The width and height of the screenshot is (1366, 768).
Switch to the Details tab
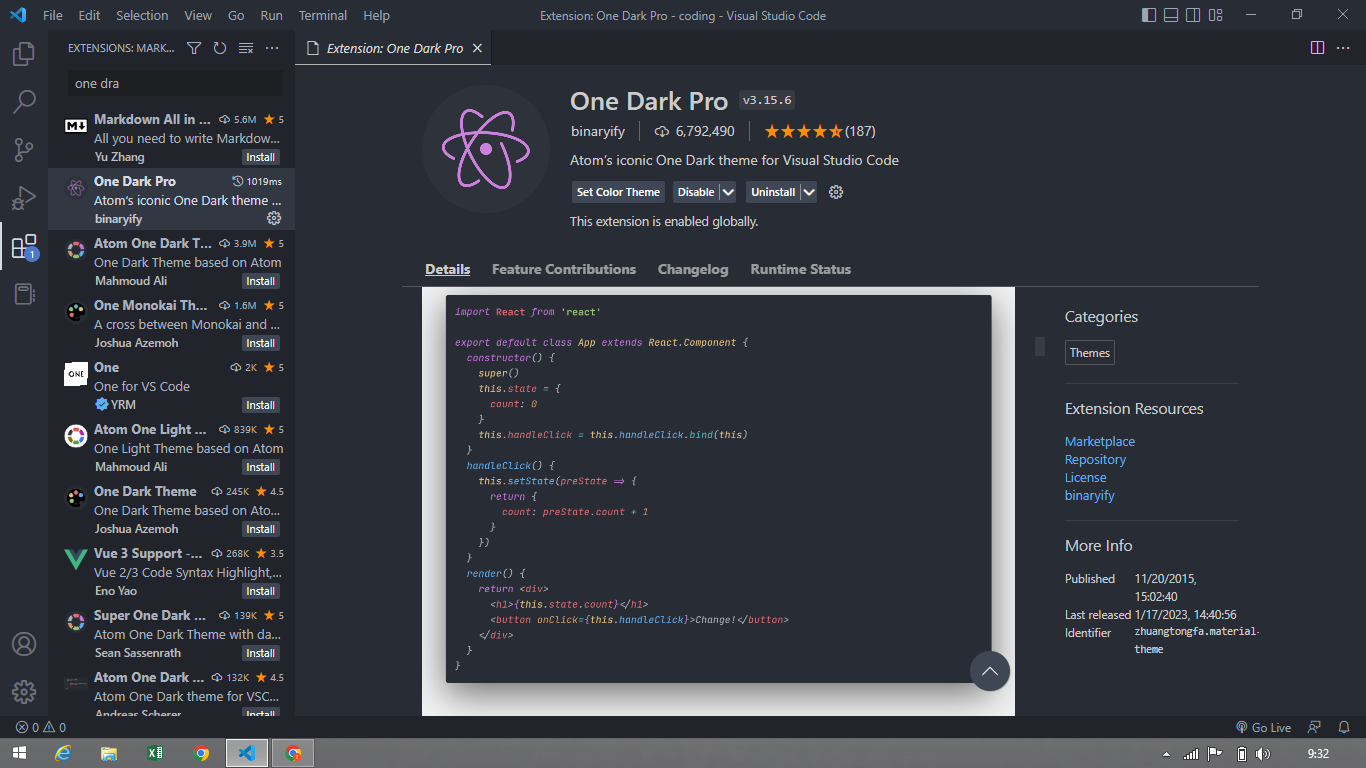click(x=447, y=269)
